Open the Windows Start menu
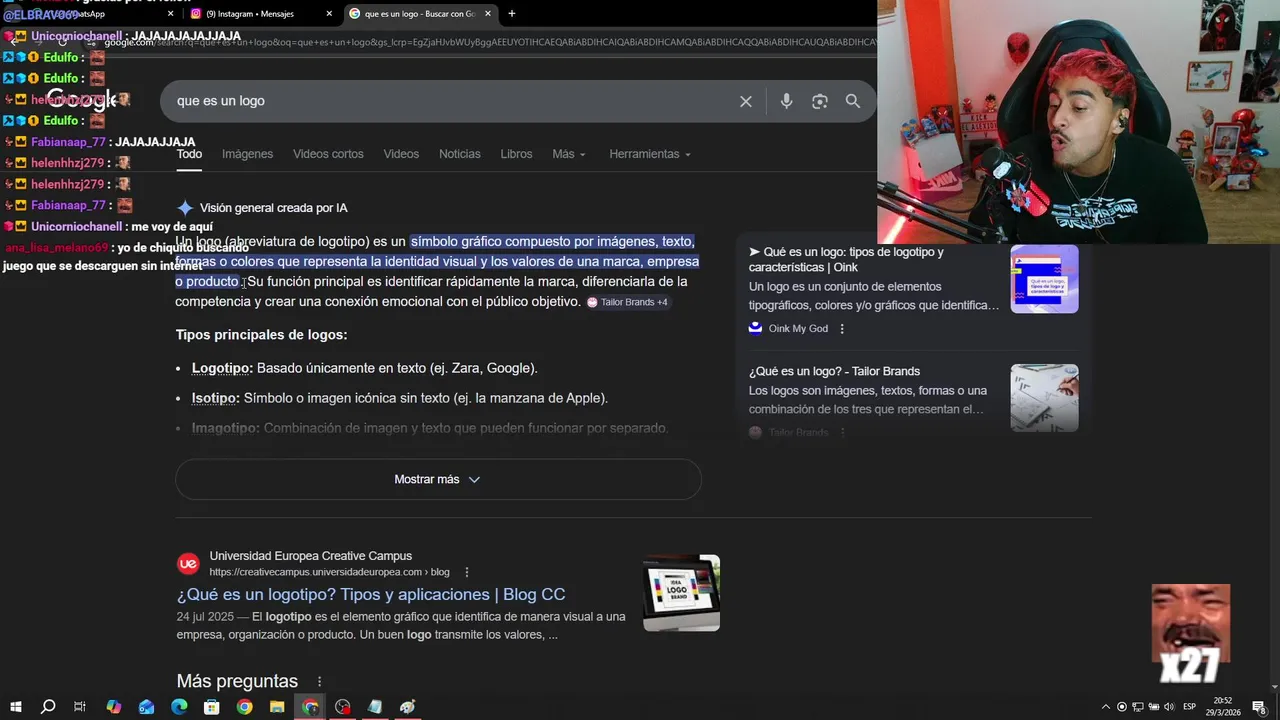This screenshot has height=720, width=1280. 15,707
